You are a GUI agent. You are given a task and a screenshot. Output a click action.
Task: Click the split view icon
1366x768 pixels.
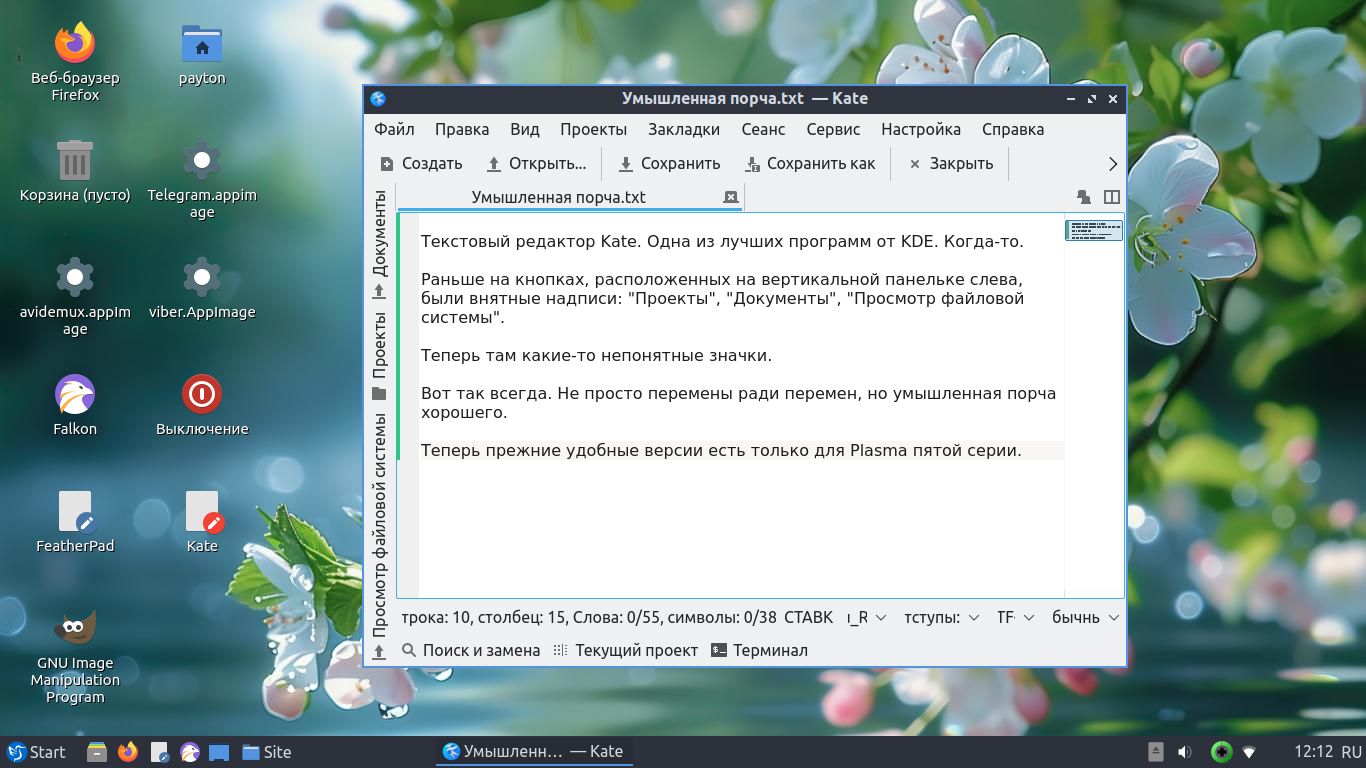[x=1111, y=197]
